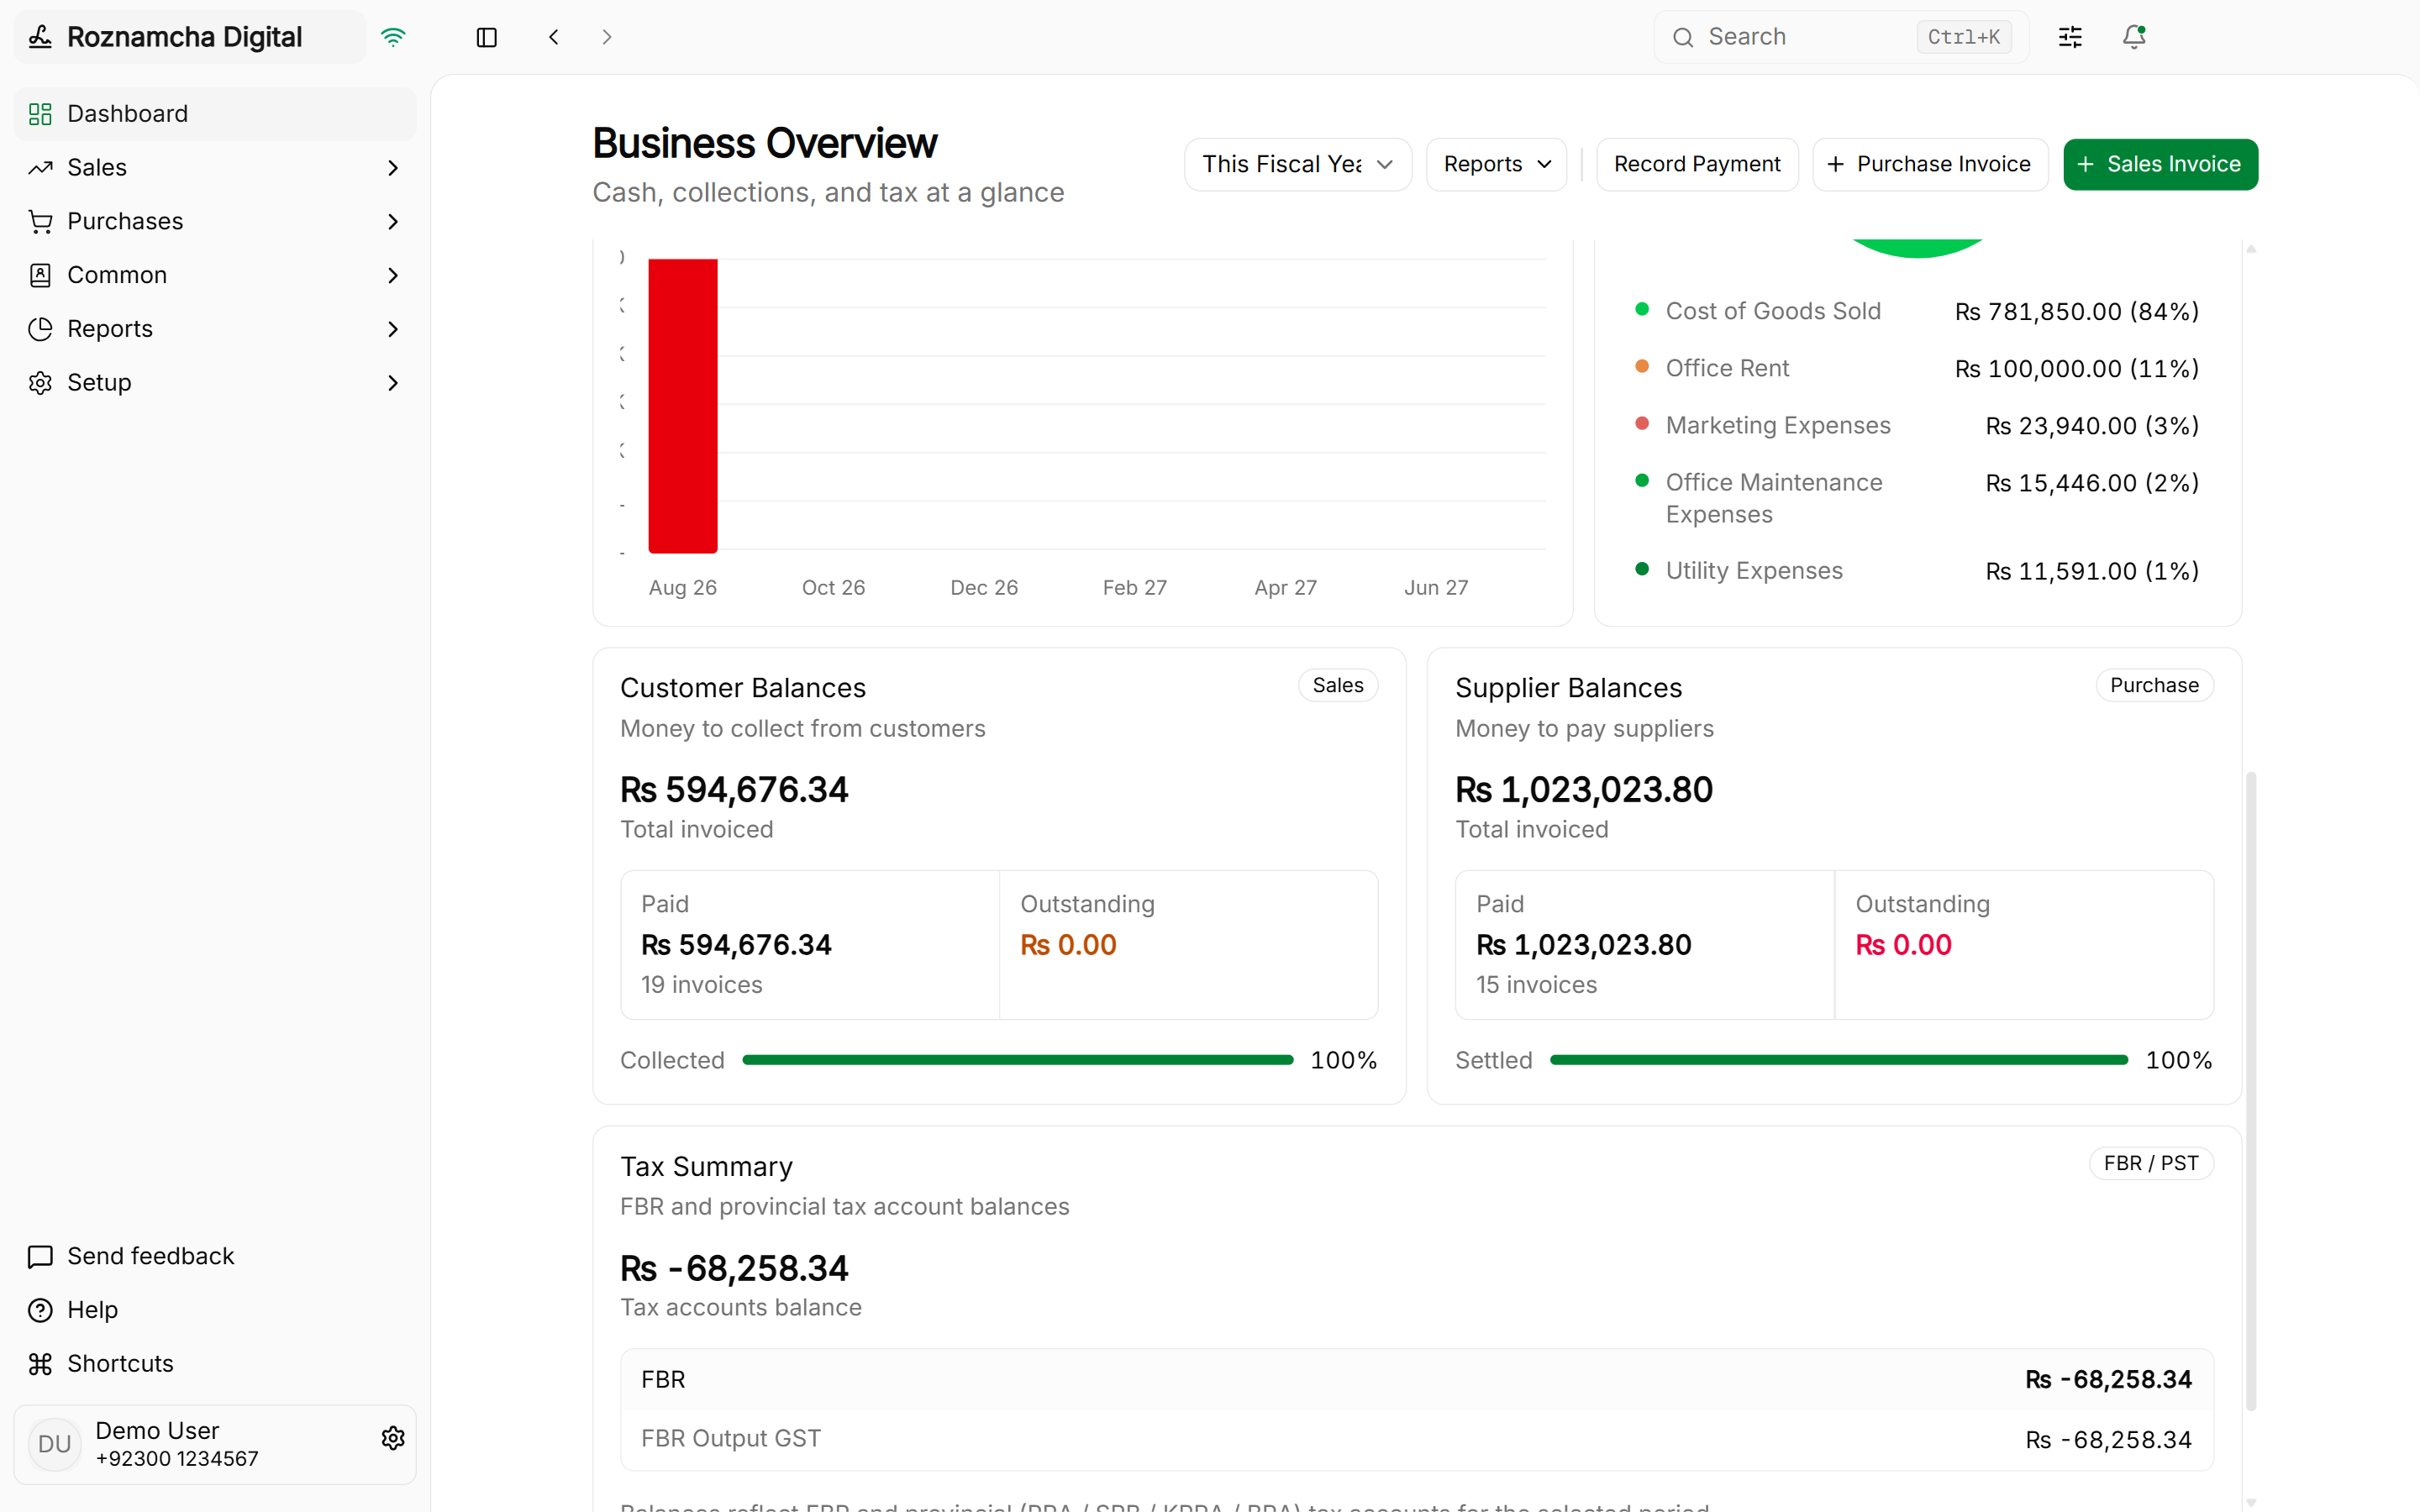
Task: Click the Sales badge on Customer Balances
Action: (x=1338, y=685)
